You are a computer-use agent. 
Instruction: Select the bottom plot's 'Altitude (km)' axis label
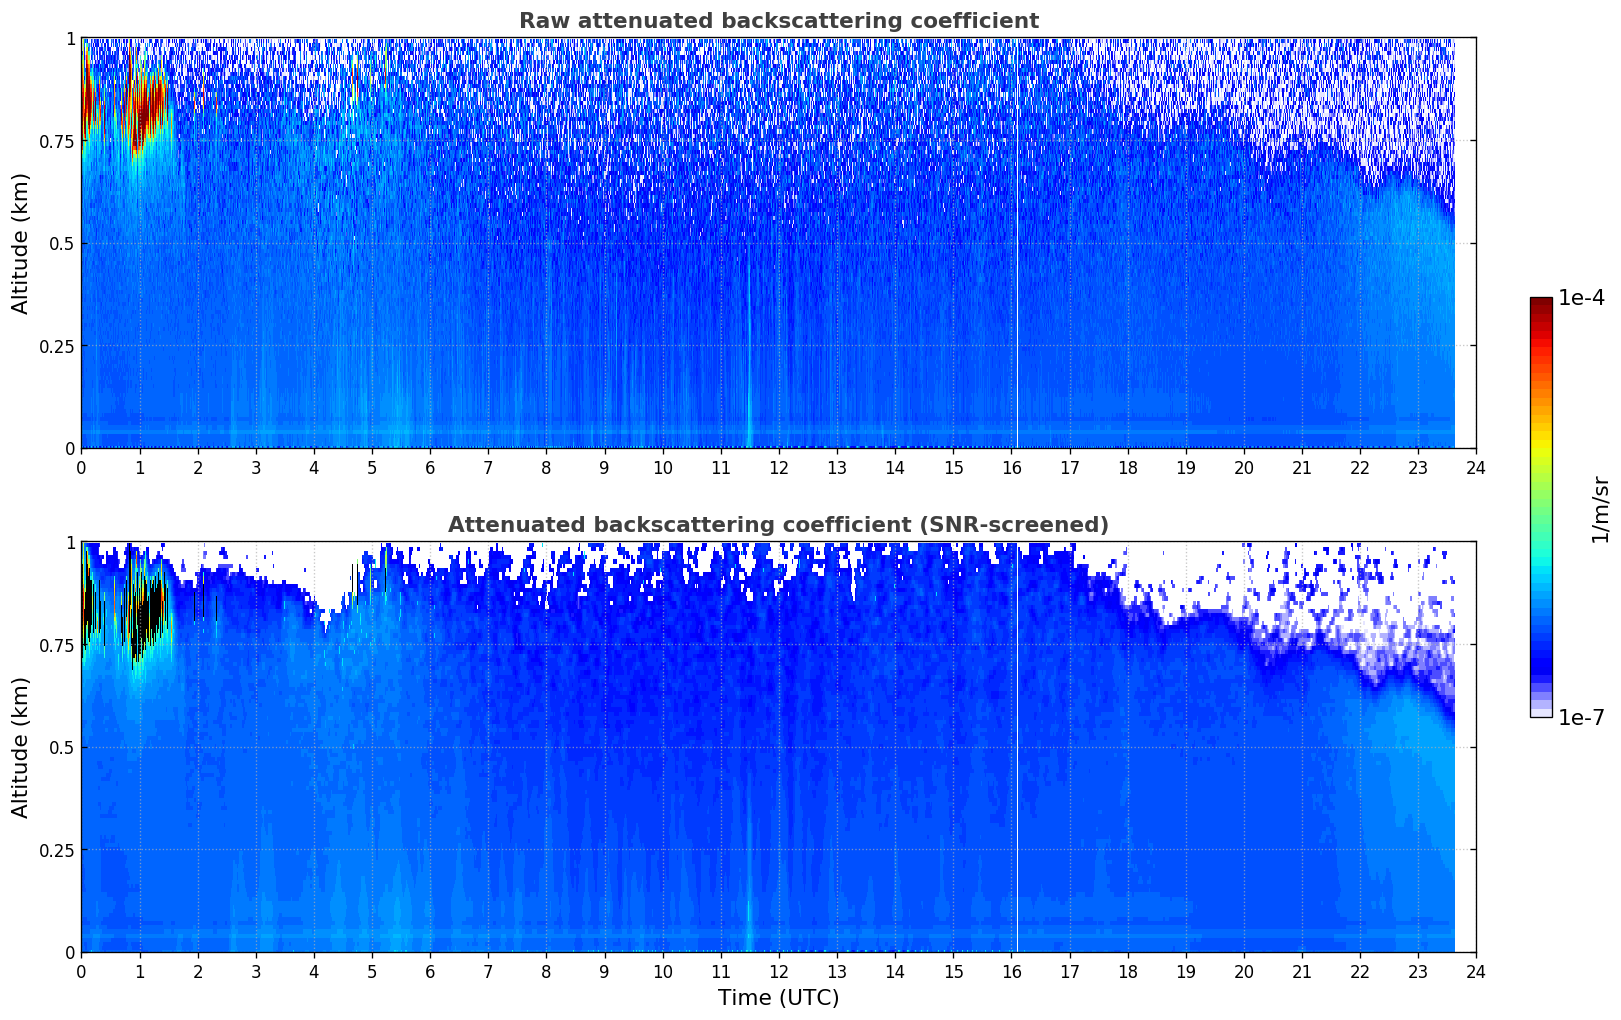pos(21,747)
